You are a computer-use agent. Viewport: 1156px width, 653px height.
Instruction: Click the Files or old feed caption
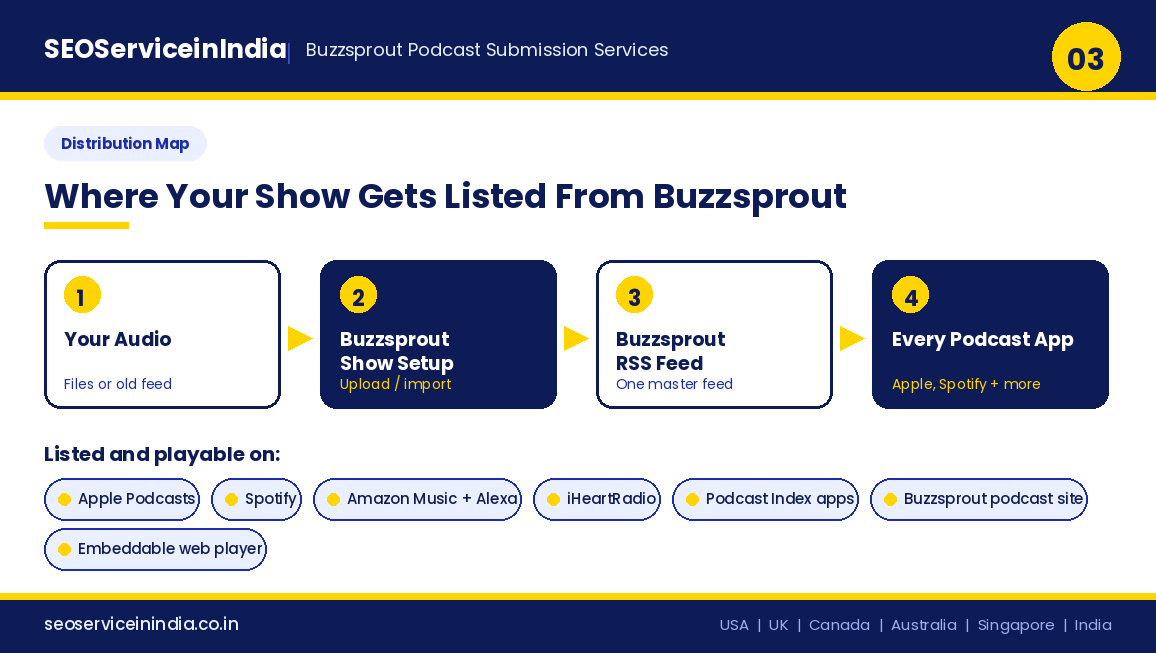pos(118,384)
